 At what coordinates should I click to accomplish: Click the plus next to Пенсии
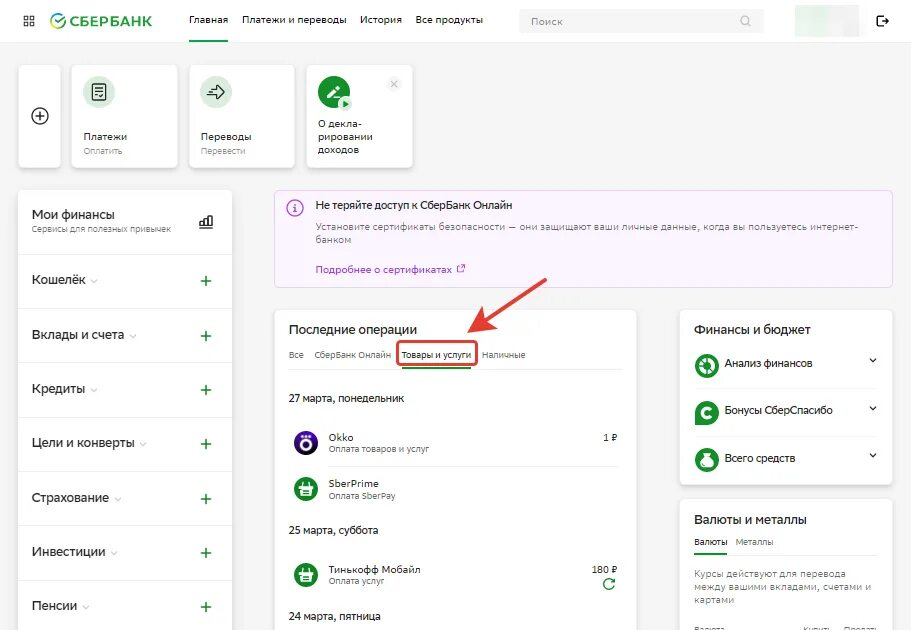point(206,607)
